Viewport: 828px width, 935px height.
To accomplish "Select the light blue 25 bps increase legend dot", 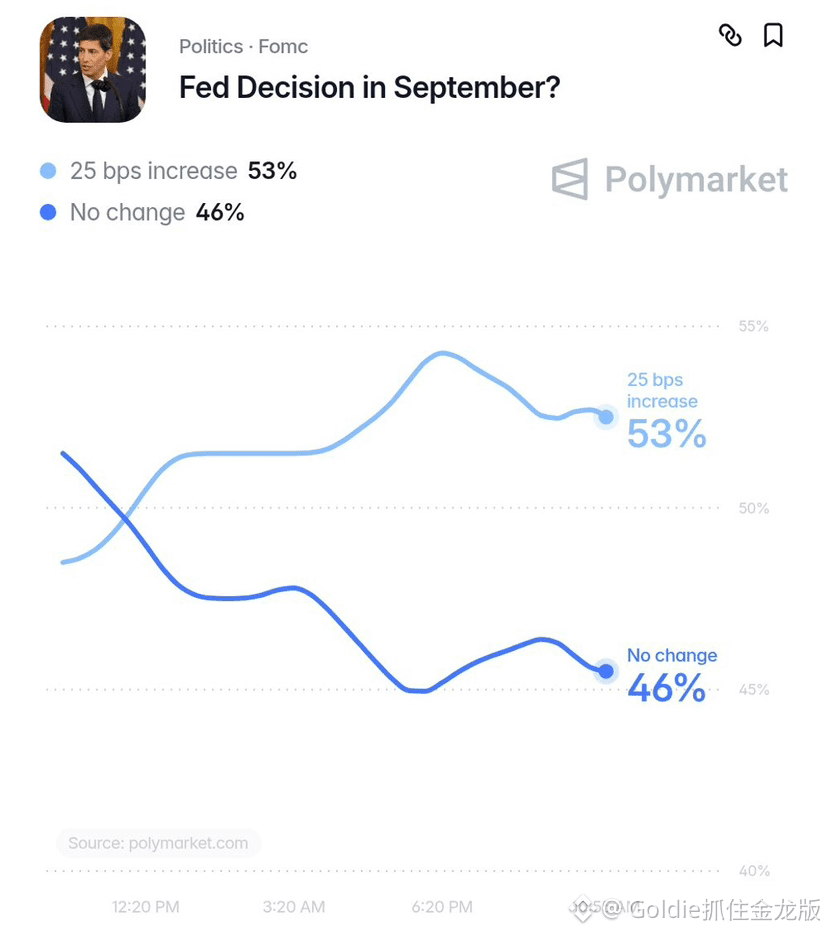I will click(x=48, y=171).
